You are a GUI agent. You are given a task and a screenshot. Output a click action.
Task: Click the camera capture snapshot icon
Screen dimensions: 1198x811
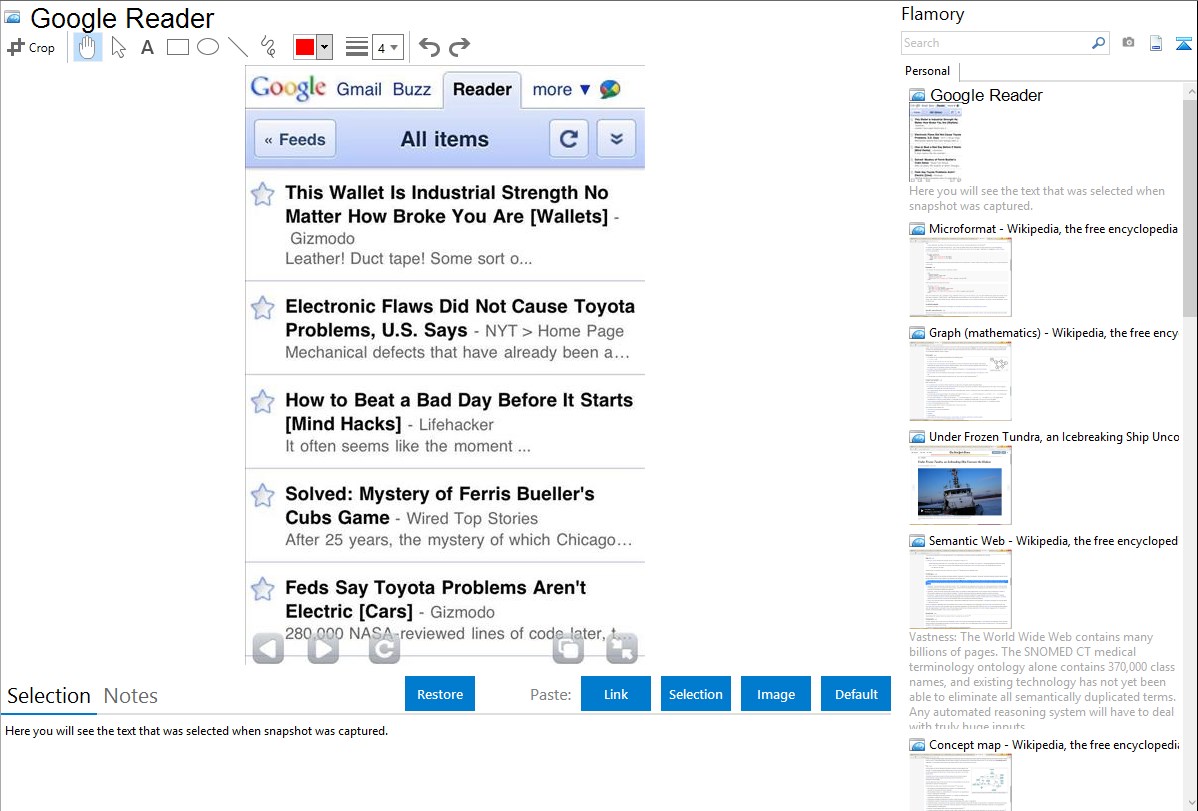(1128, 43)
